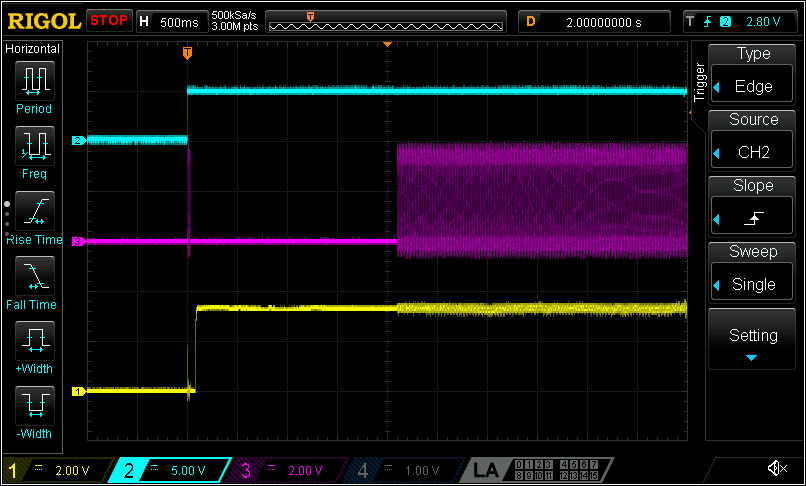The image size is (806, 486).
Task: Click the orange trigger position T marker
Action: tap(188, 53)
